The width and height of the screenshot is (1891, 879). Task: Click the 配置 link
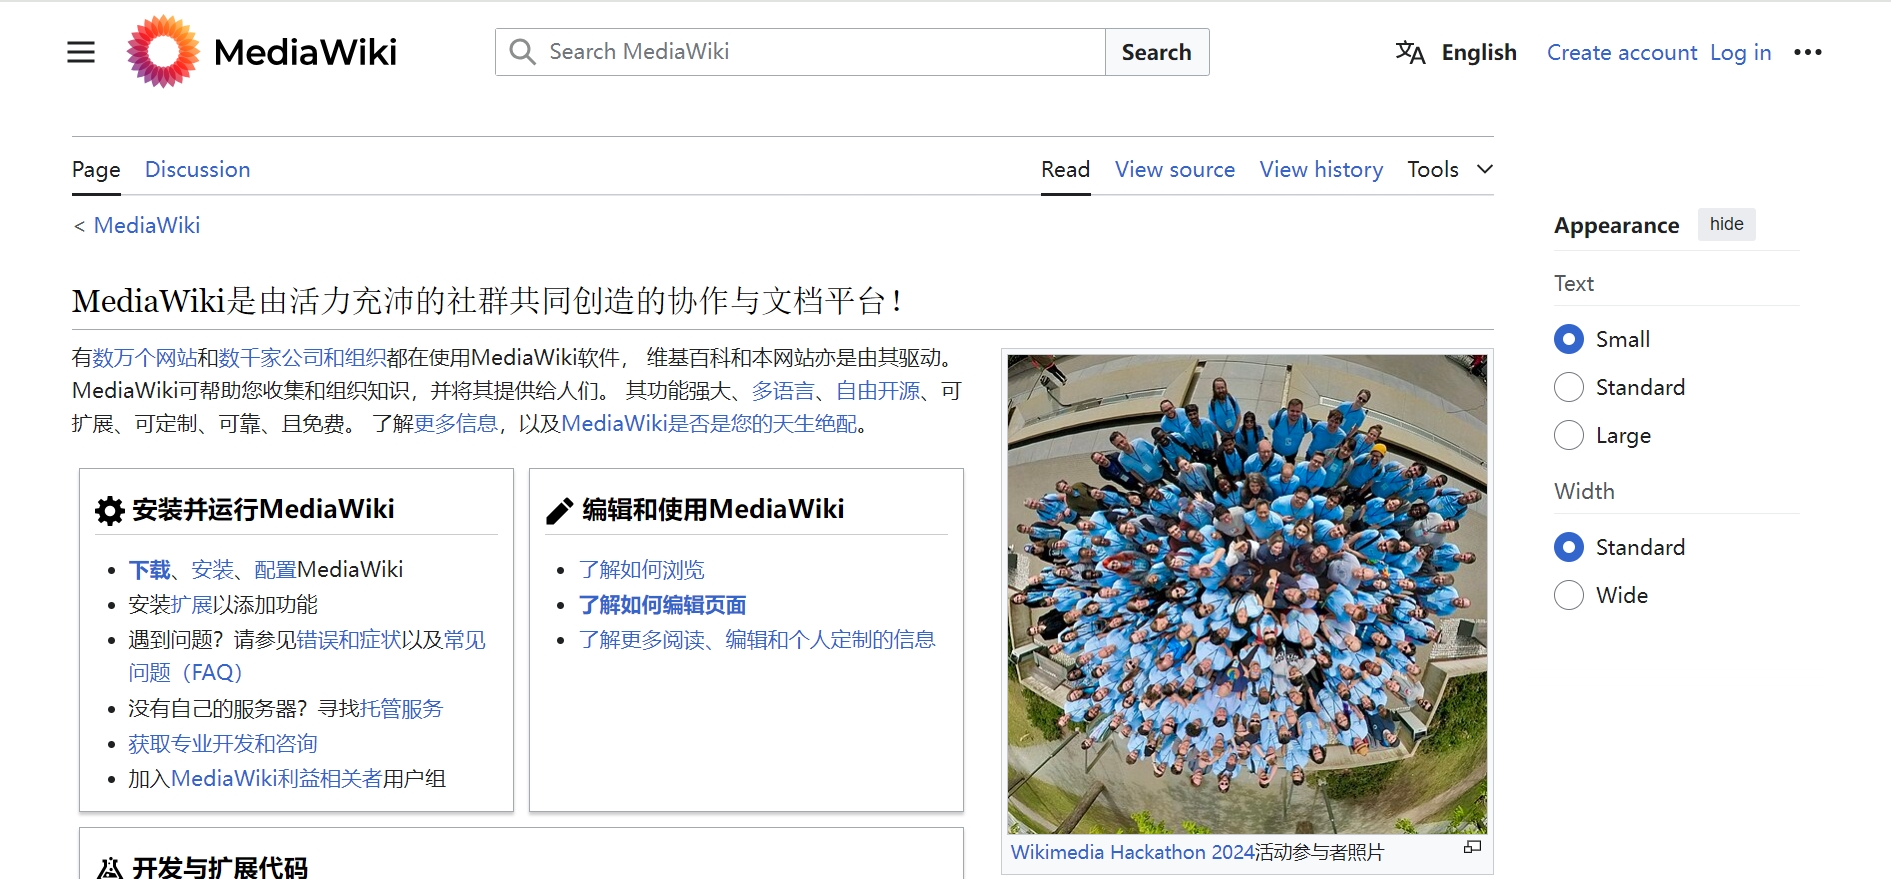275,570
